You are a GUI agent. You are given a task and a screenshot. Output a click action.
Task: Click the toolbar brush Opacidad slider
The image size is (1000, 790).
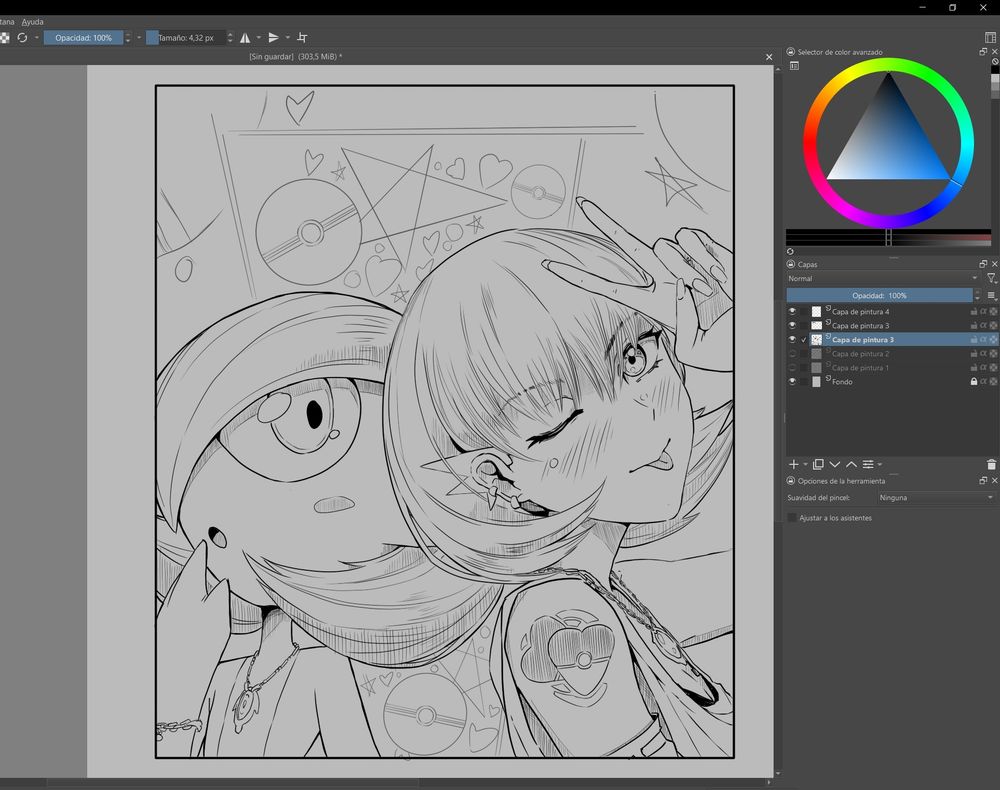83,38
